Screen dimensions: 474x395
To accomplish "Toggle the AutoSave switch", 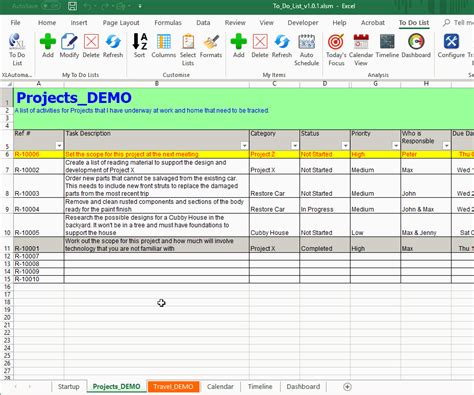I will [x=51, y=6].
